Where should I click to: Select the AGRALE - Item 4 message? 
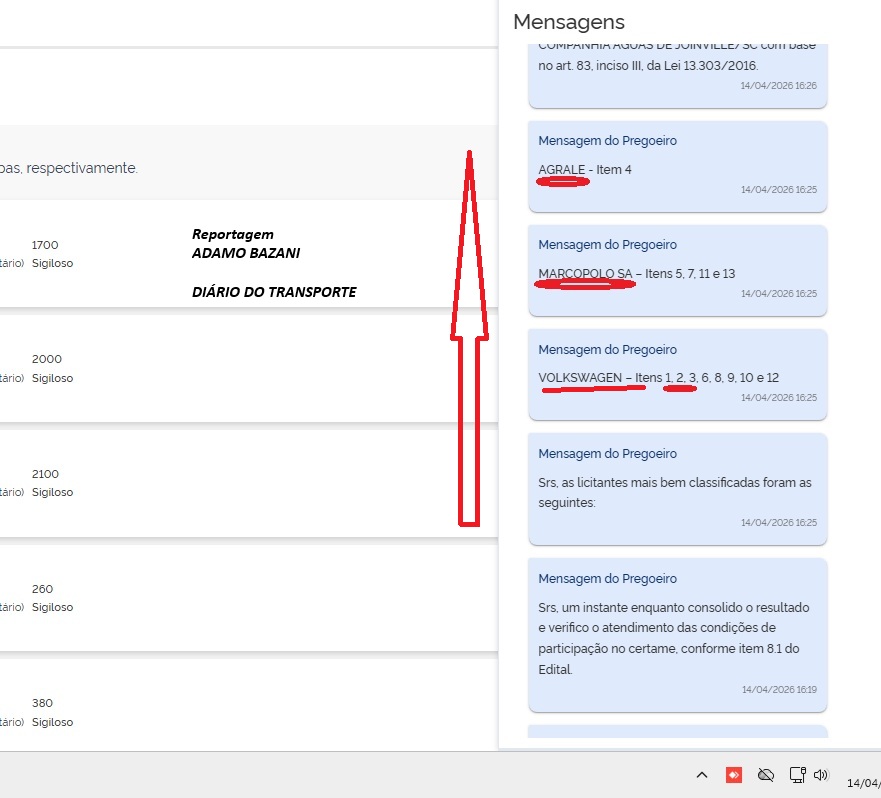click(x=677, y=167)
